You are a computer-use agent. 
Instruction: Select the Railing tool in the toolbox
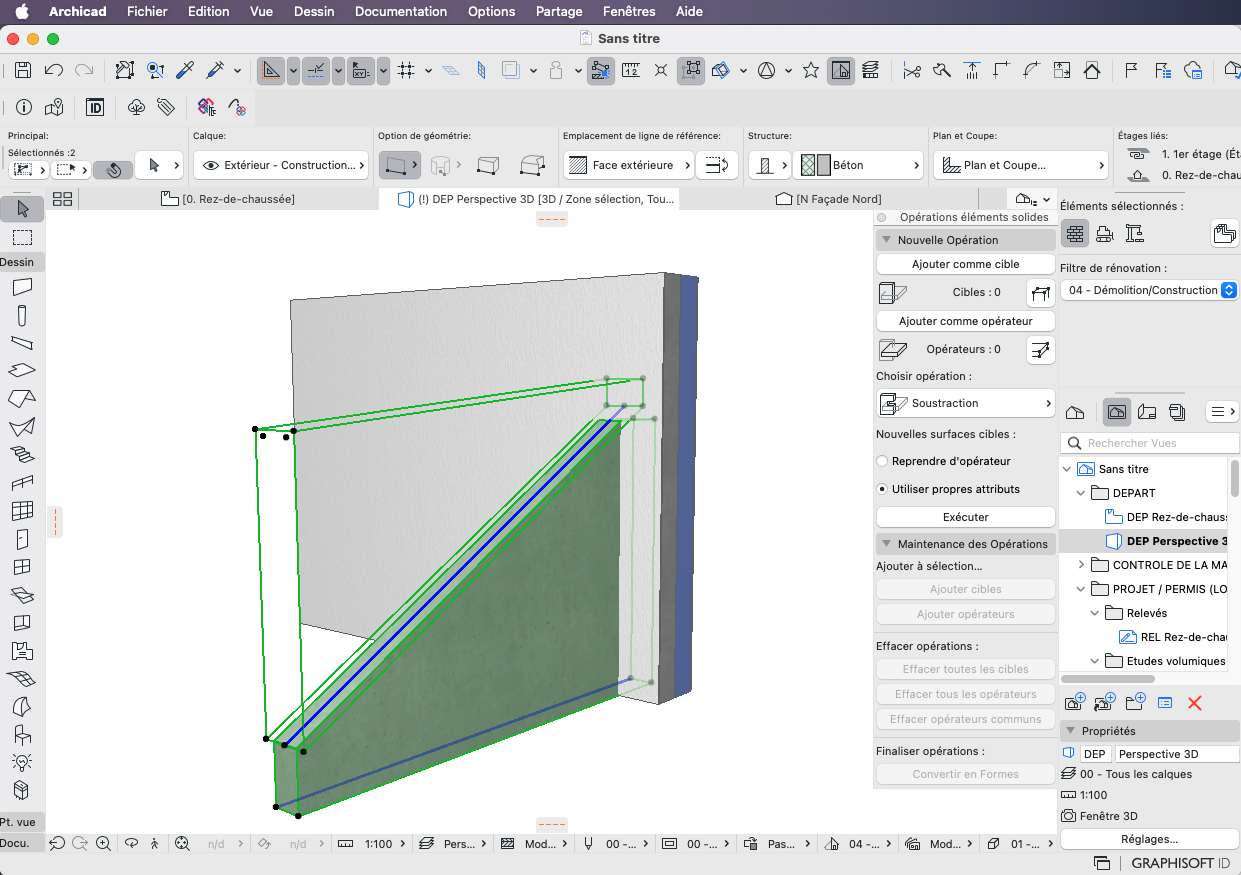pos(22,483)
